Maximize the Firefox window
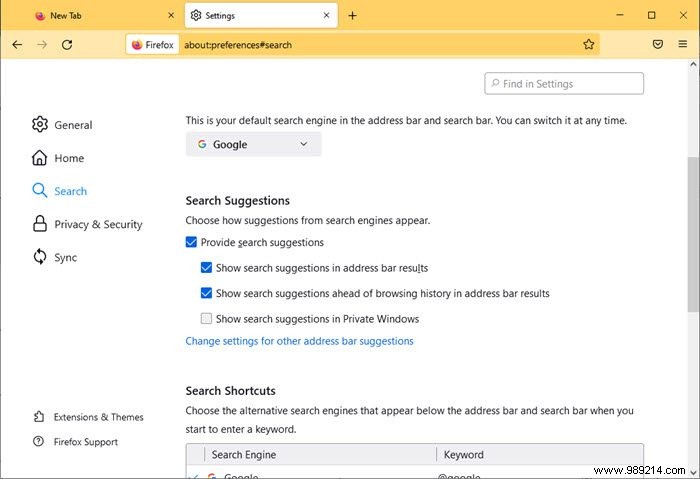 tap(651, 15)
